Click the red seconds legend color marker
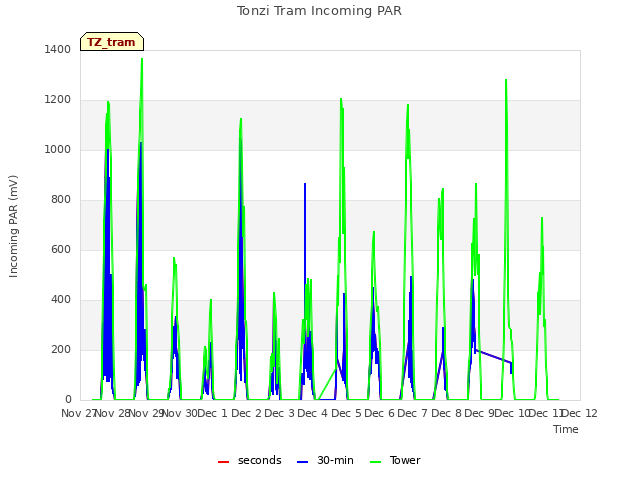Screen dimensions: 640x480 click(x=223, y=462)
